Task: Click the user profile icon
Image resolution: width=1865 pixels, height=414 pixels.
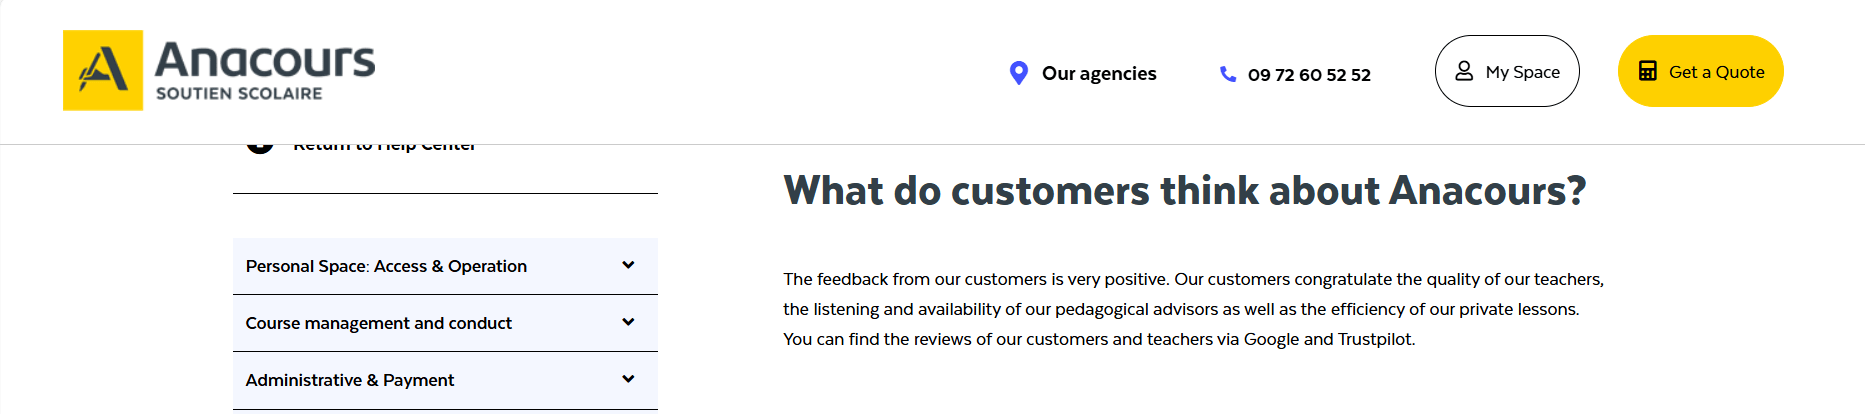Action: [x=1464, y=71]
